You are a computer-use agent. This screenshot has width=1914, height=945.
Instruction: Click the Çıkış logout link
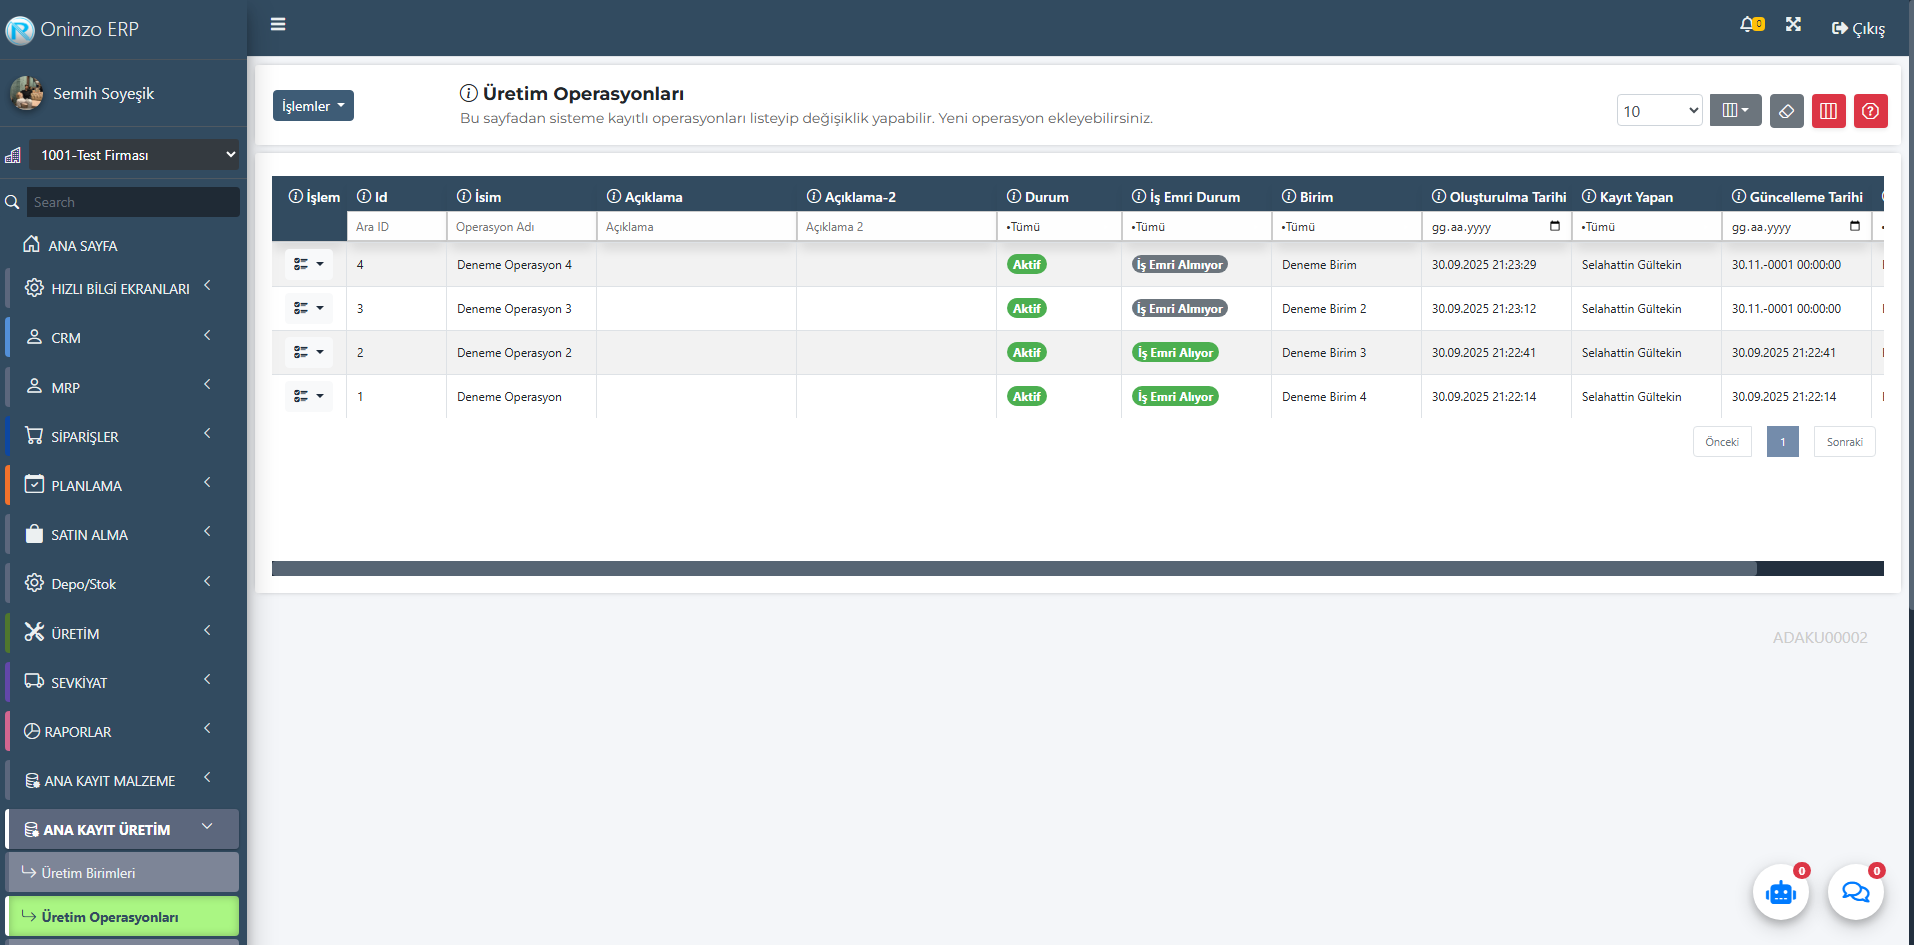[x=1858, y=29]
